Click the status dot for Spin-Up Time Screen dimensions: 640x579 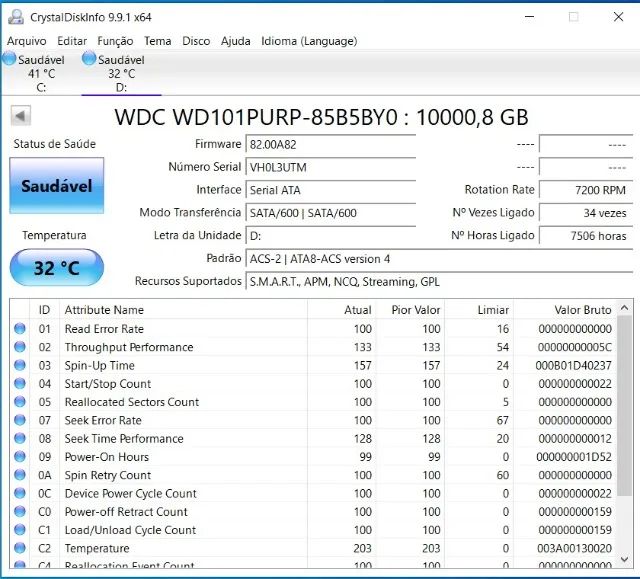[x=20, y=365]
